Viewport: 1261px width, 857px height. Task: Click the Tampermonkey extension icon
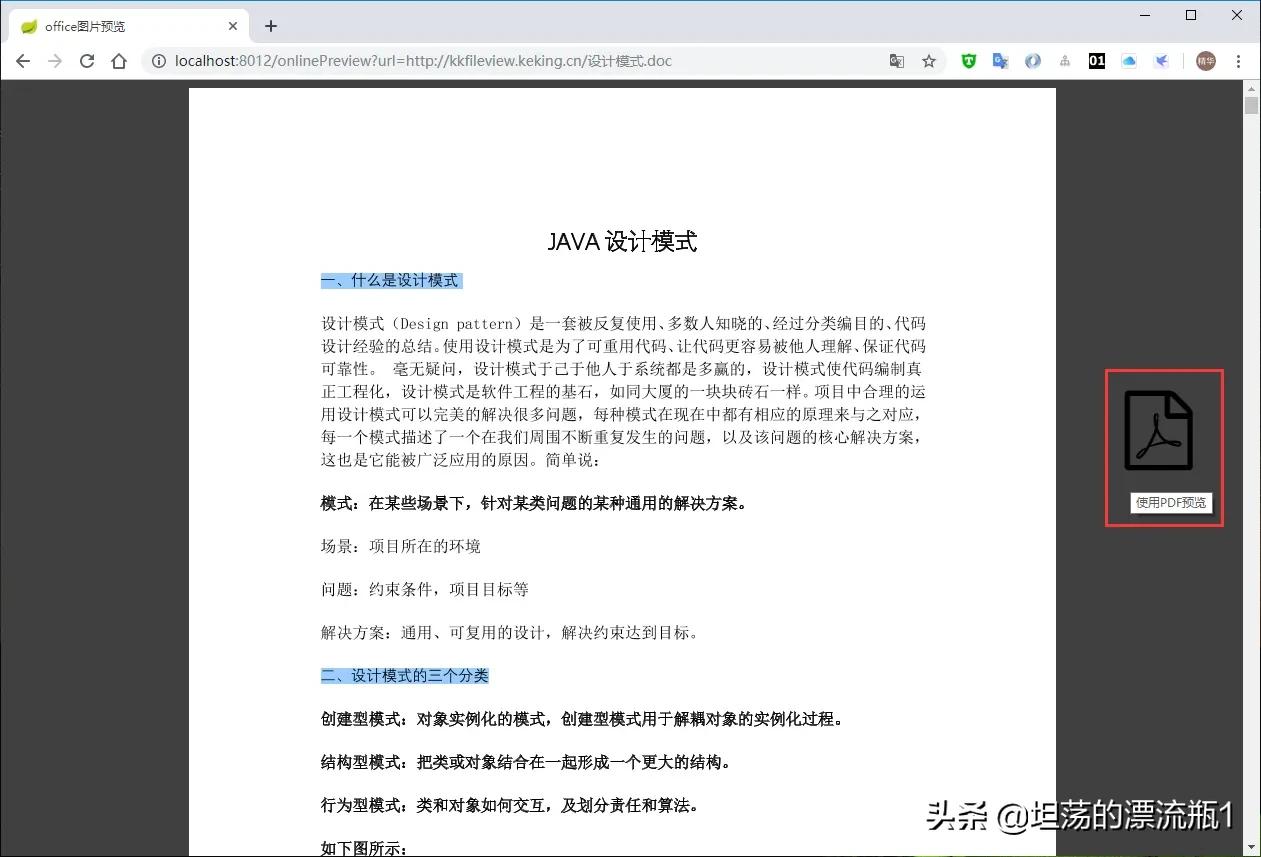tap(969, 60)
